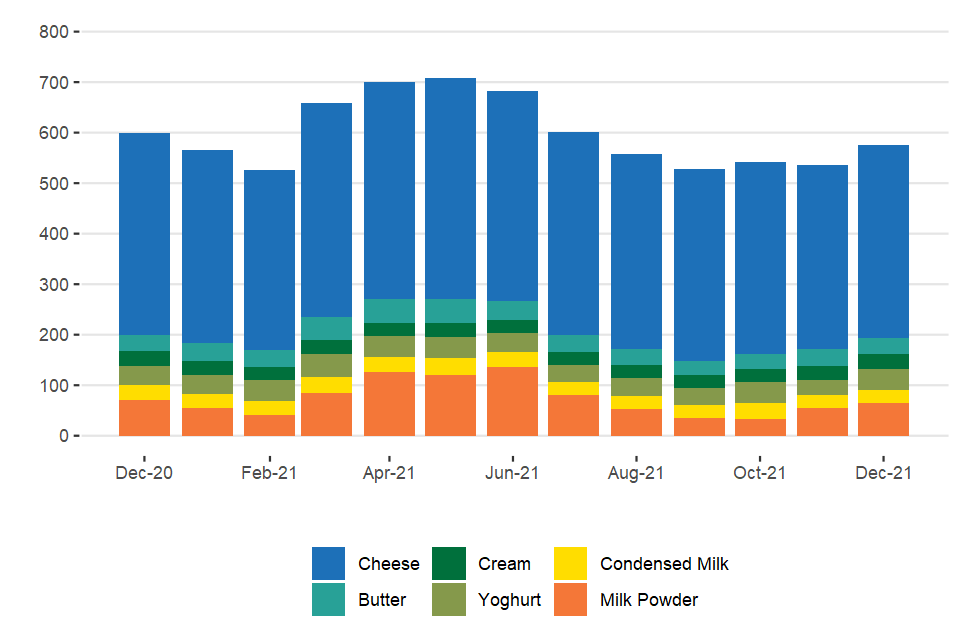Click the "Cheese" legend text label
The image size is (960, 640).
388,564
